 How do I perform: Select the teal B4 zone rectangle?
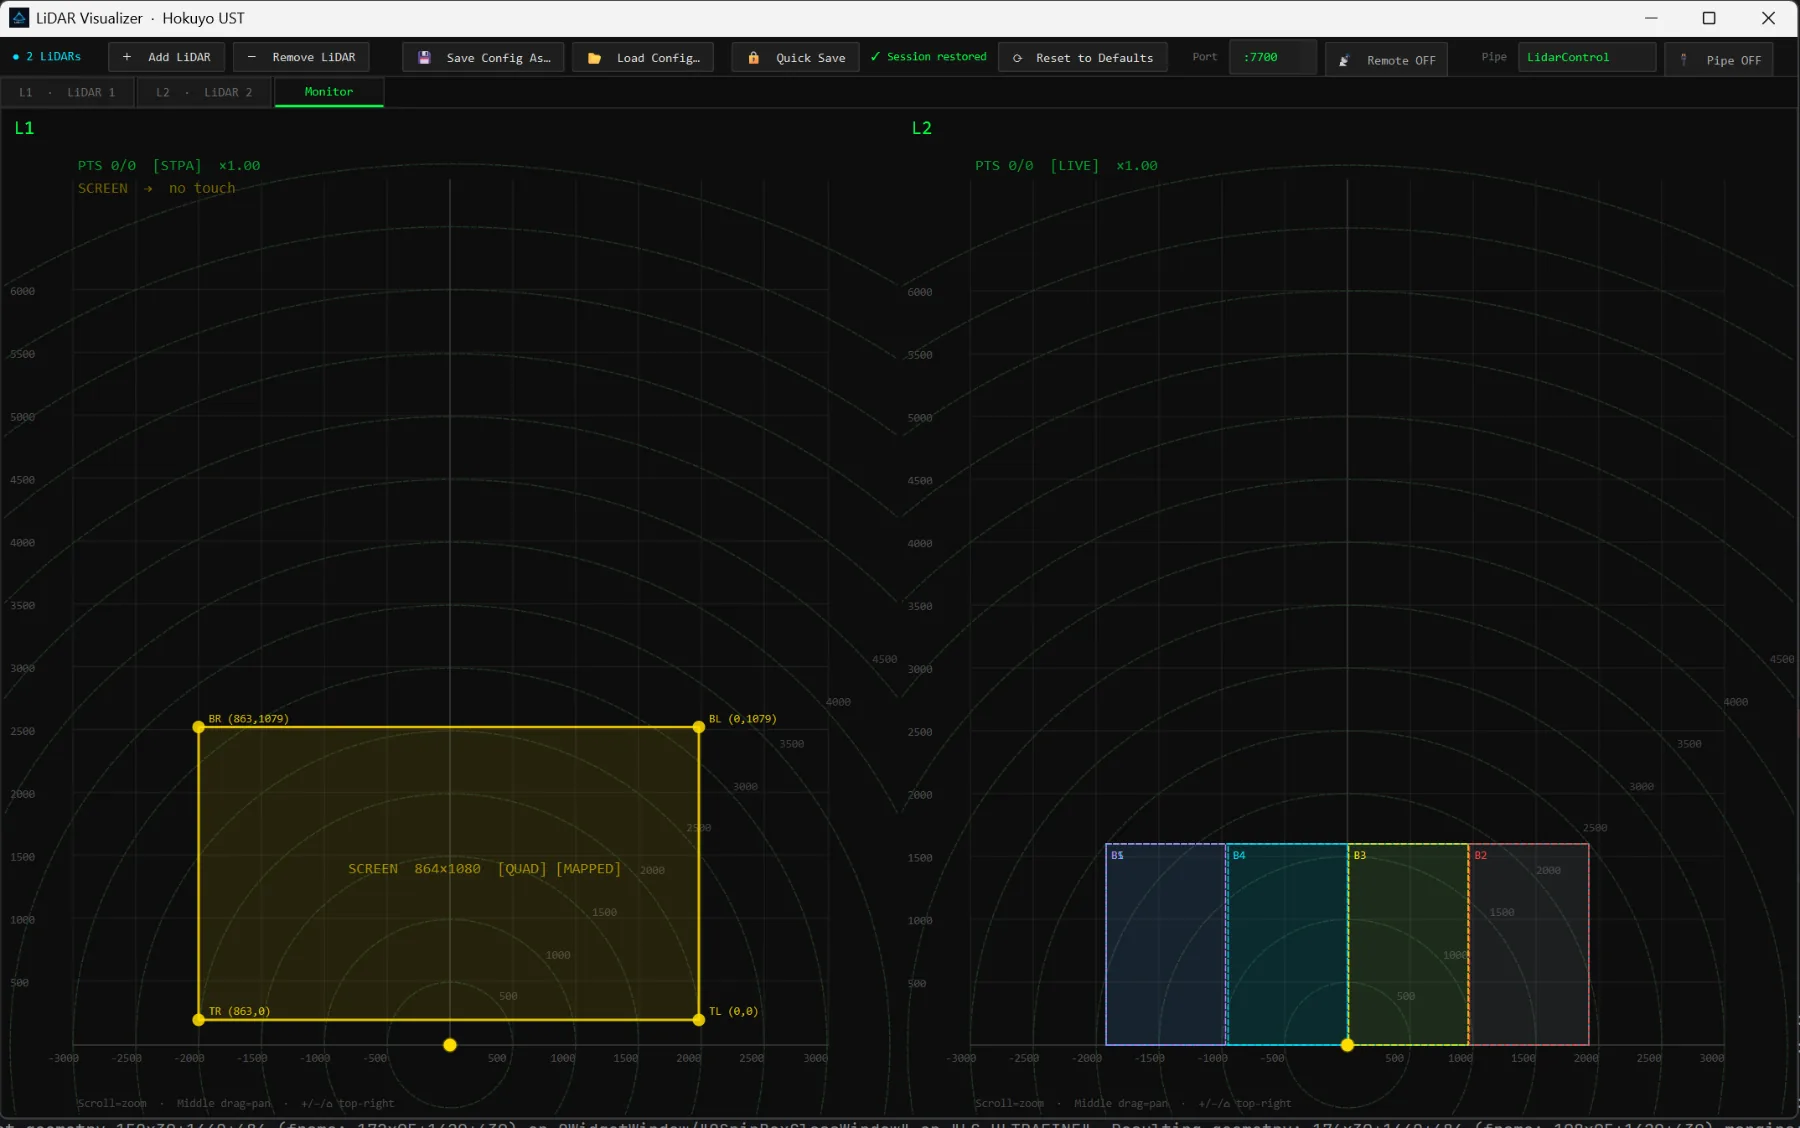(1287, 945)
